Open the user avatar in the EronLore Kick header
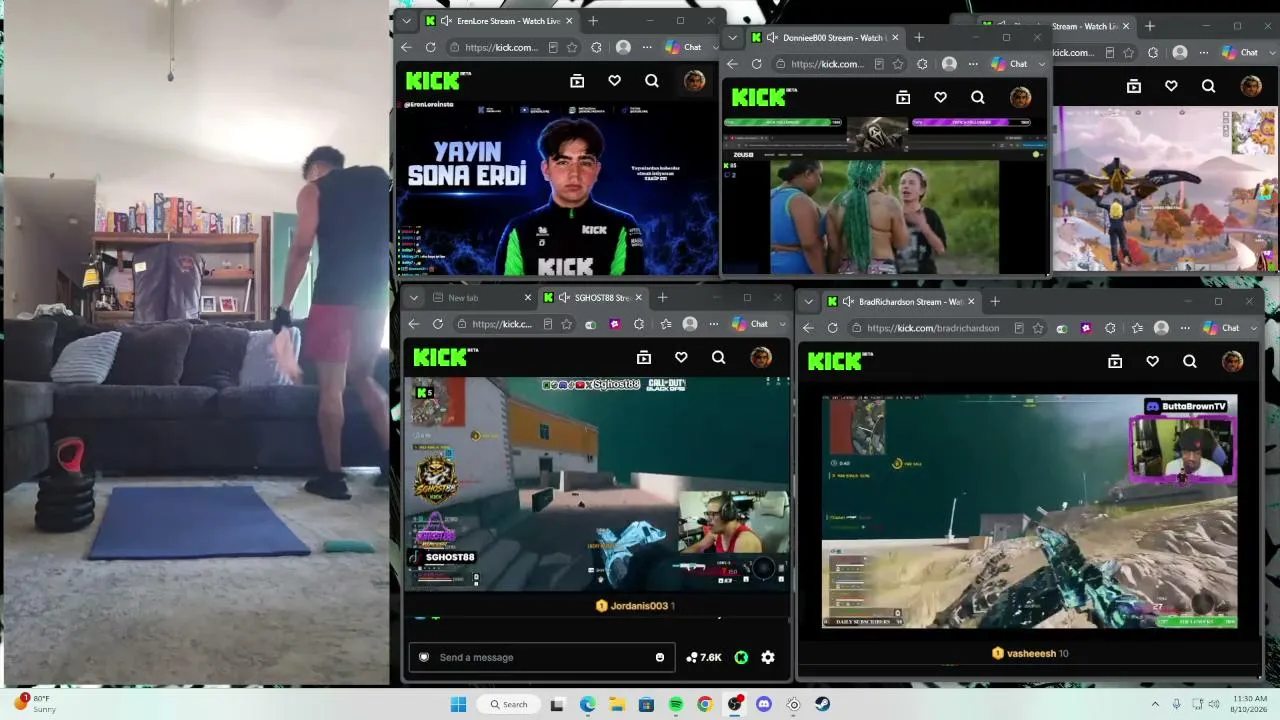This screenshot has height=720, width=1280. click(694, 81)
